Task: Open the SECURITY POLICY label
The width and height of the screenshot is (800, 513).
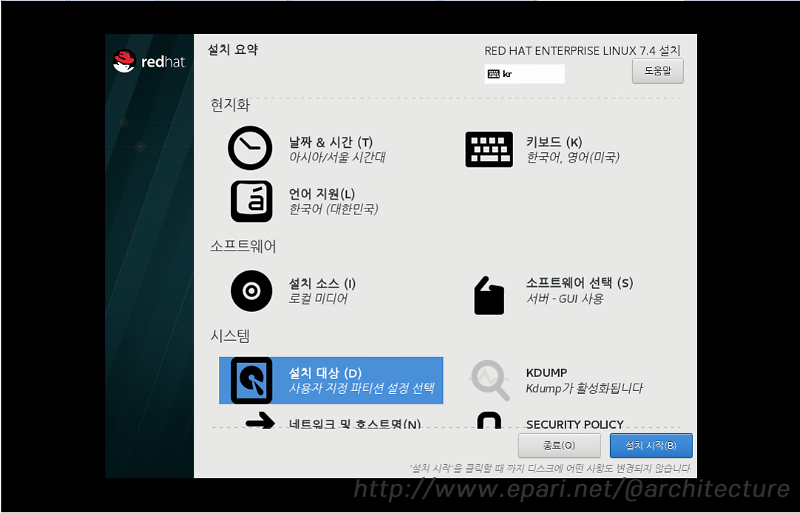Action: pos(574,424)
